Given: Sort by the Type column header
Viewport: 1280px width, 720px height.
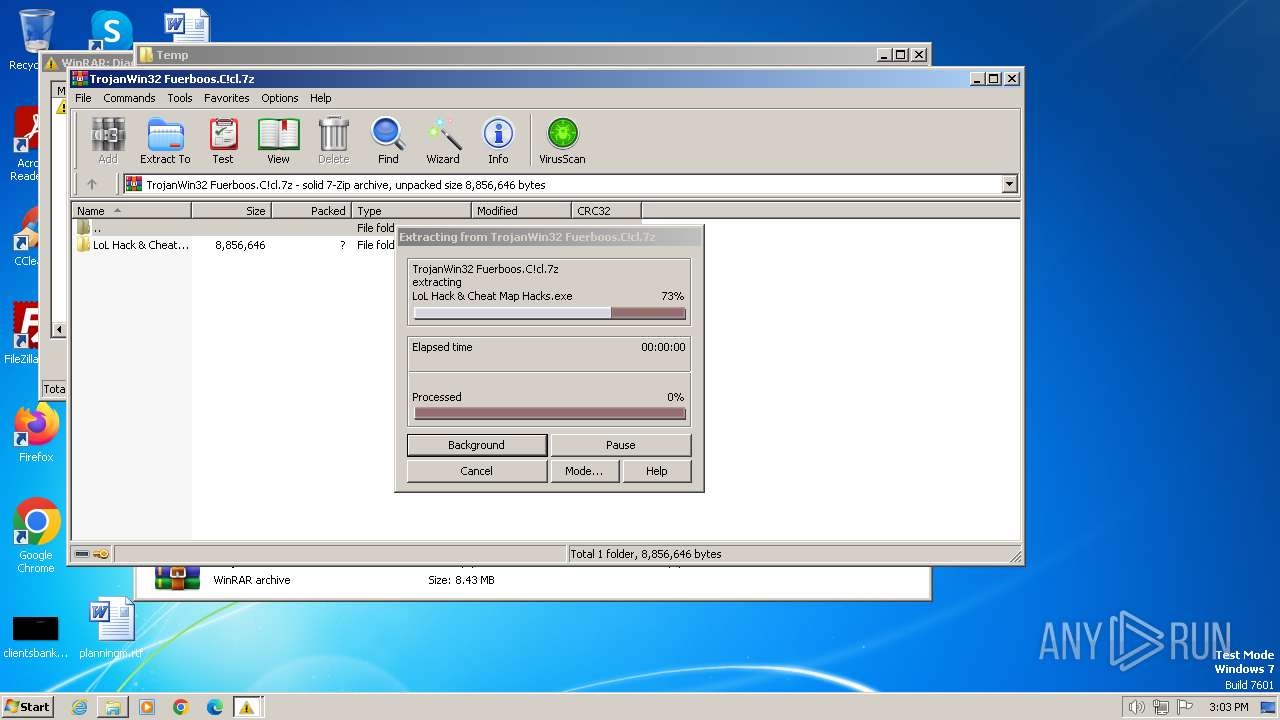Looking at the screenshot, I should [411, 211].
